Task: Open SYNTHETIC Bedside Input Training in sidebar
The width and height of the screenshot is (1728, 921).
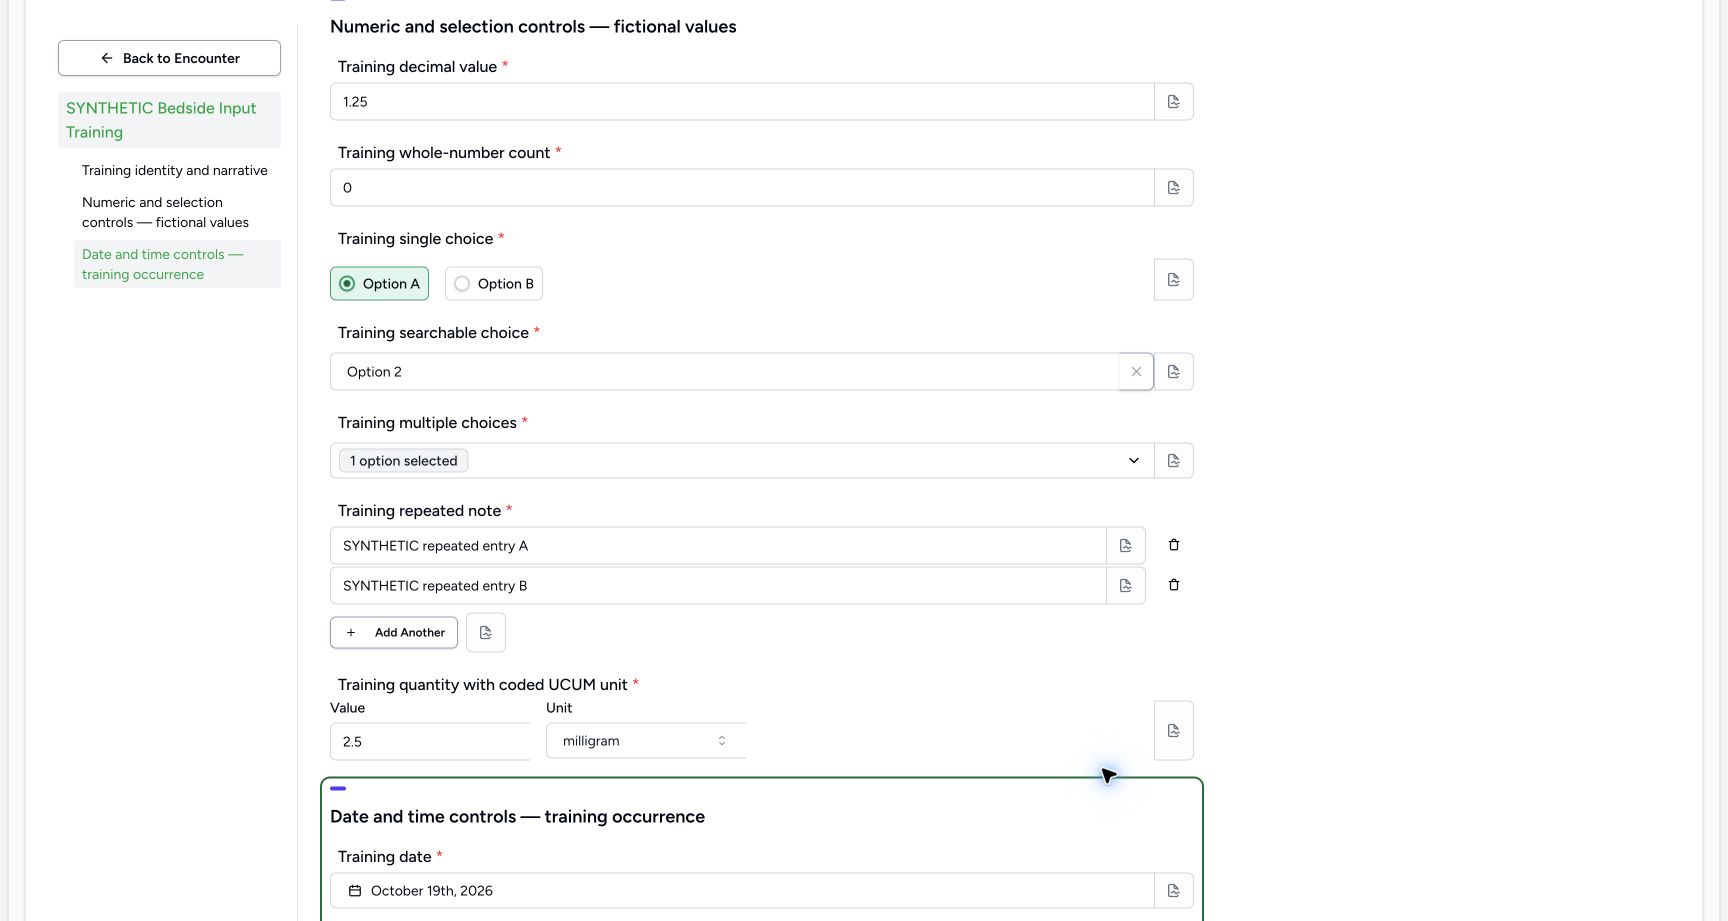Action: pyautogui.click(x=169, y=120)
